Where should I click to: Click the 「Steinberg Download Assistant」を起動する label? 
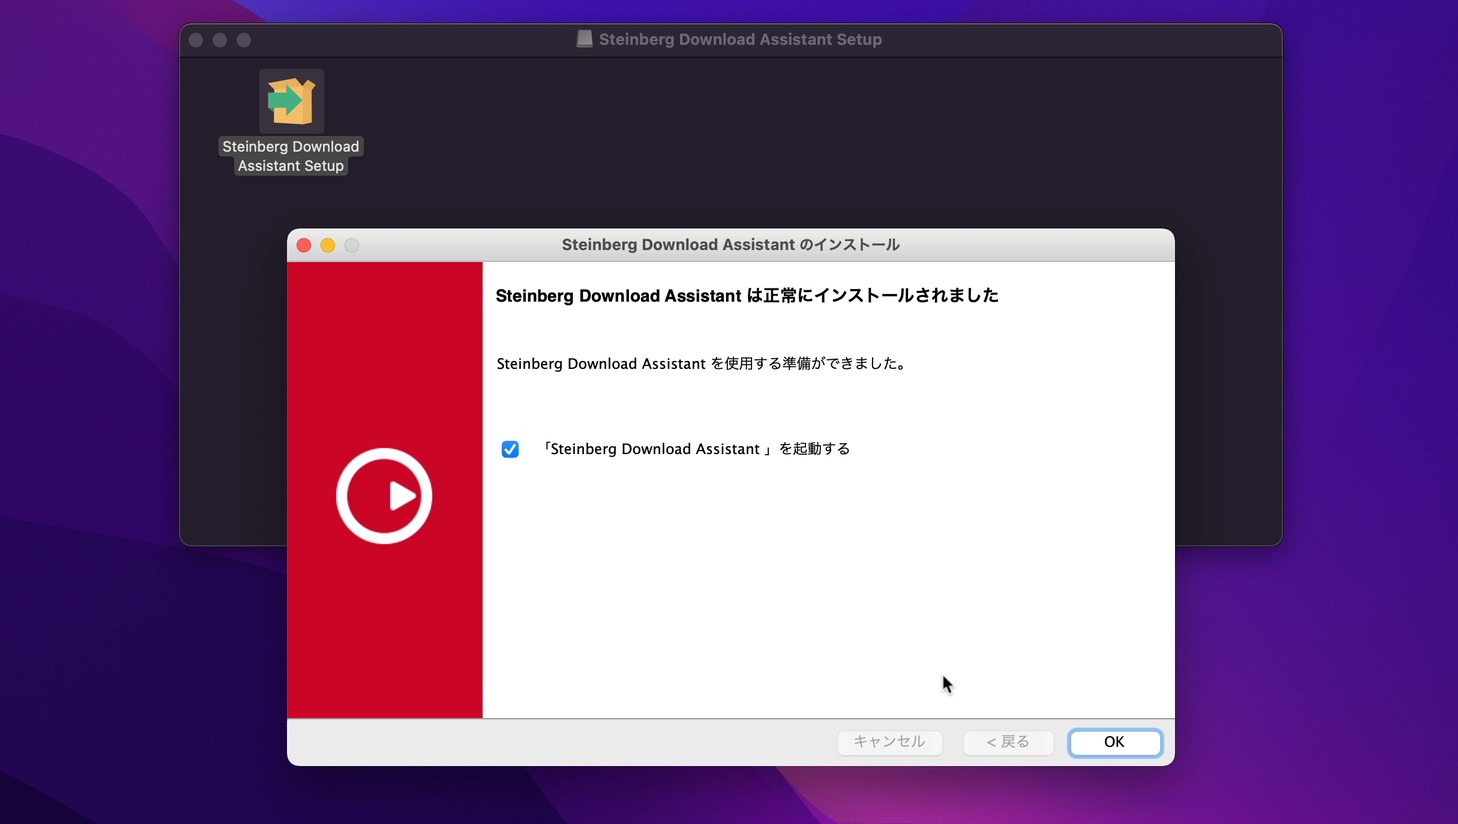[696, 449]
